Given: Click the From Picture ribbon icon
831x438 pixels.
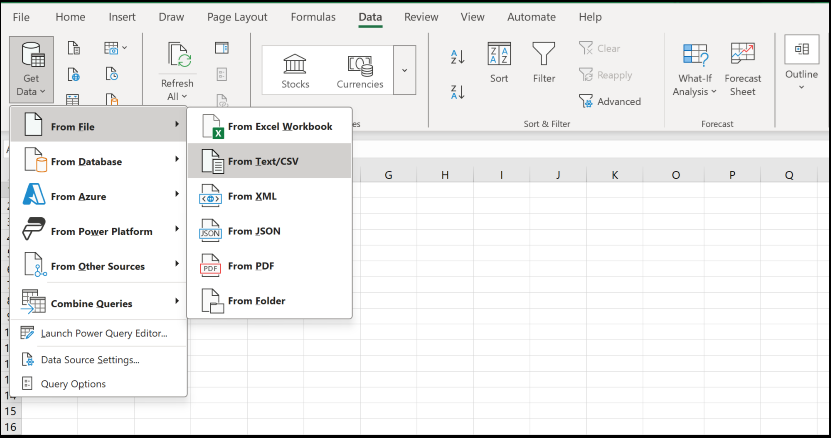Looking at the screenshot, I should pyautogui.click(x=111, y=48).
